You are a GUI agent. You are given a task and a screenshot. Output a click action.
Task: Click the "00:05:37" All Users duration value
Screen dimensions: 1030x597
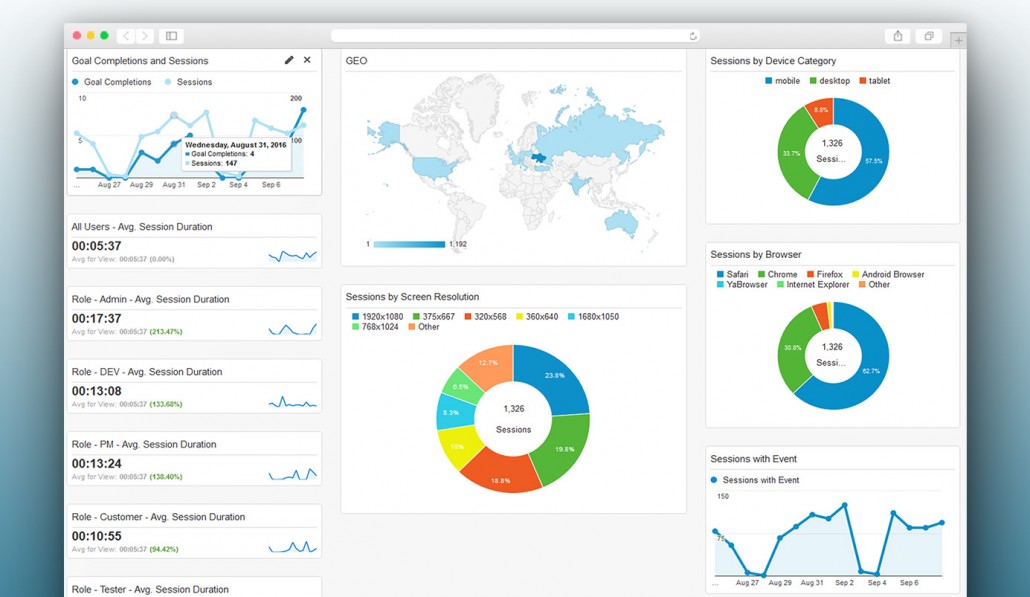[97, 246]
